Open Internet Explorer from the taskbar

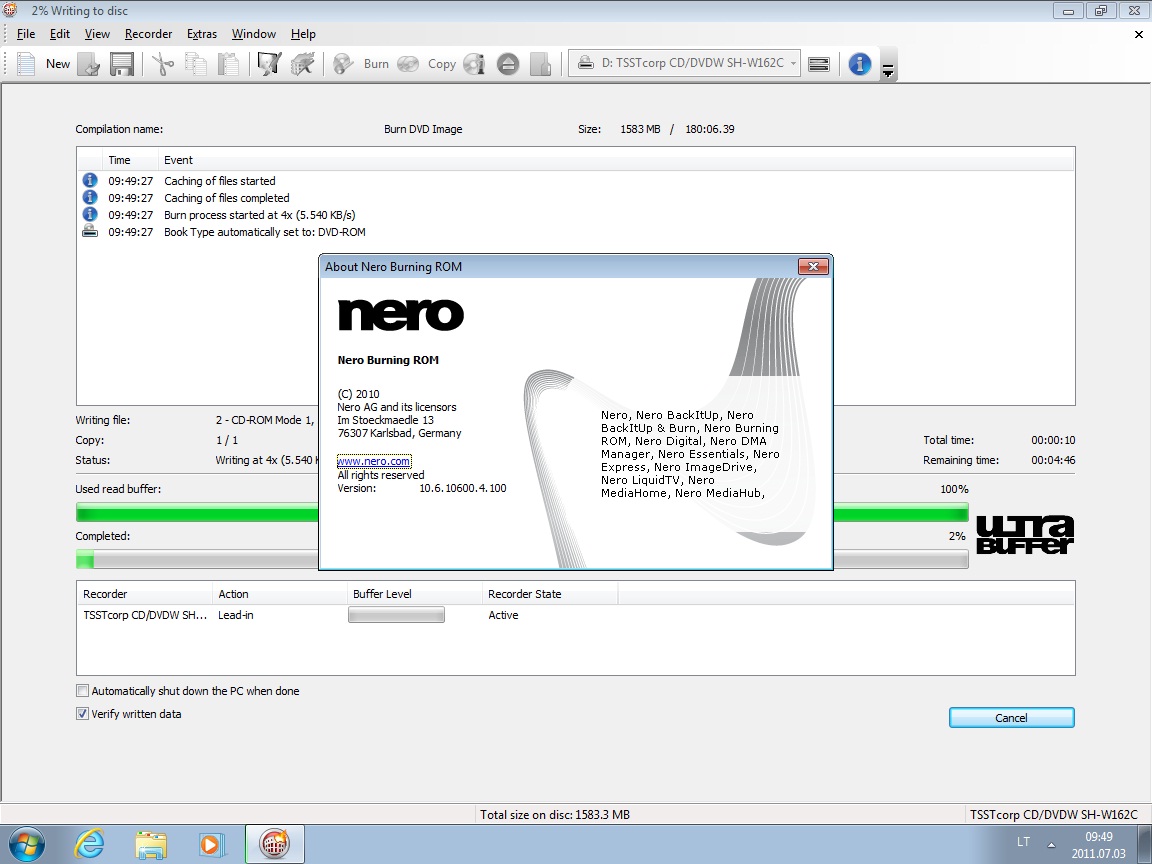(x=89, y=844)
